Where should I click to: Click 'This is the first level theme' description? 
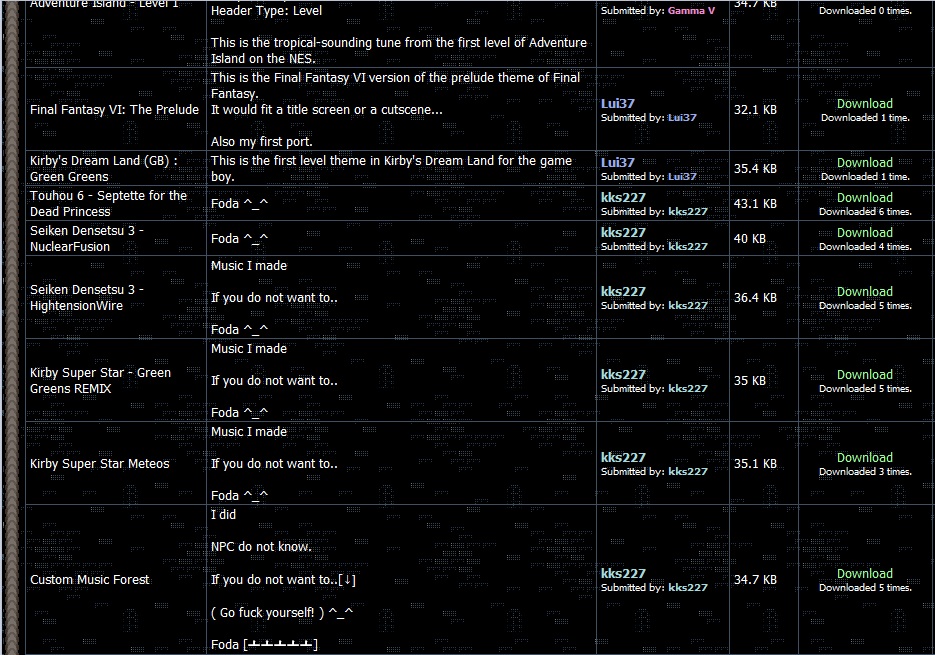(x=391, y=169)
